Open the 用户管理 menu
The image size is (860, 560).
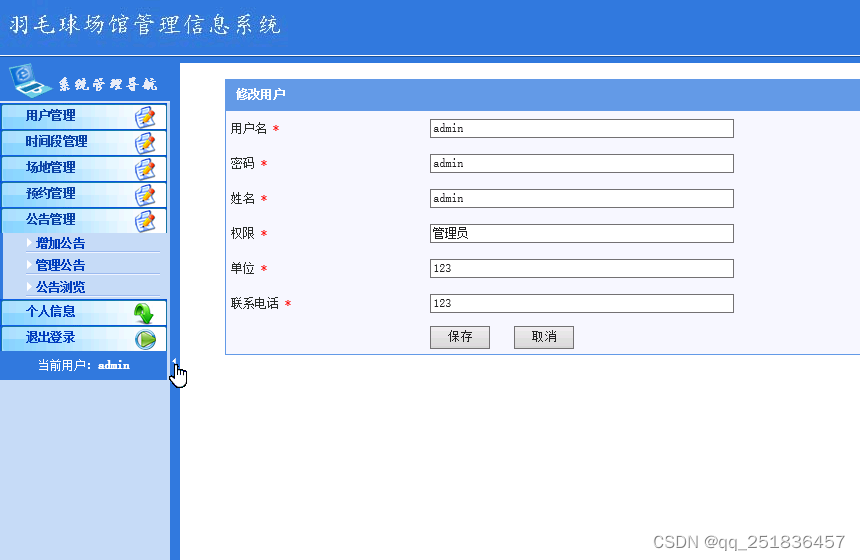(84, 116)
